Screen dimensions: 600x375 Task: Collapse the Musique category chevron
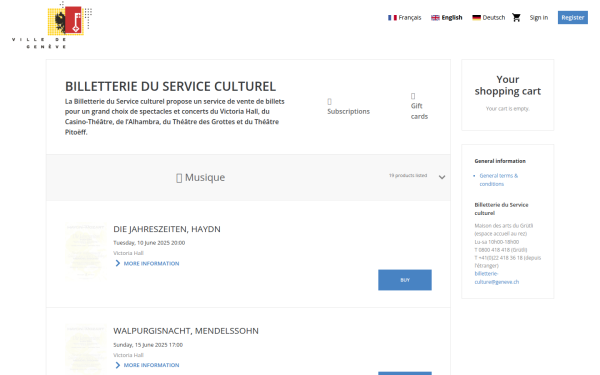point(442,177)
